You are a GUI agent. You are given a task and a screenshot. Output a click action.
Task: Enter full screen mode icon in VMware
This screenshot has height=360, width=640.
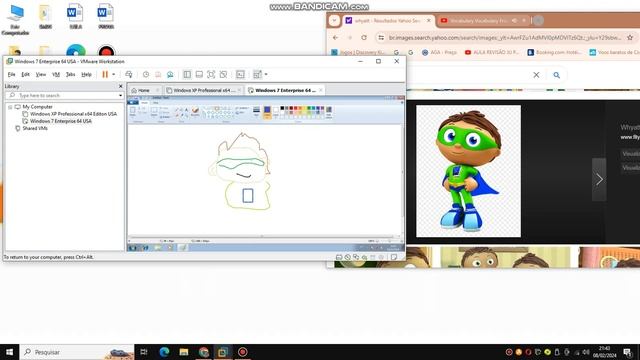tap(211, 74)
